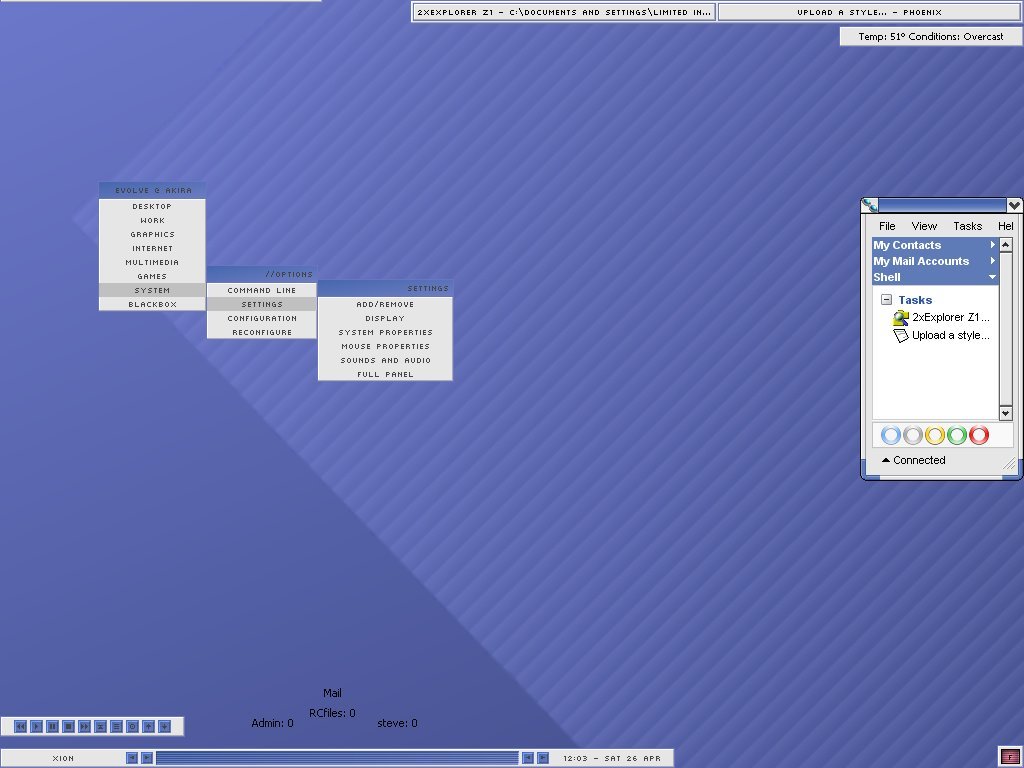
Task: Open the playlist with the three-lines icon
Action: pos(116,726)
